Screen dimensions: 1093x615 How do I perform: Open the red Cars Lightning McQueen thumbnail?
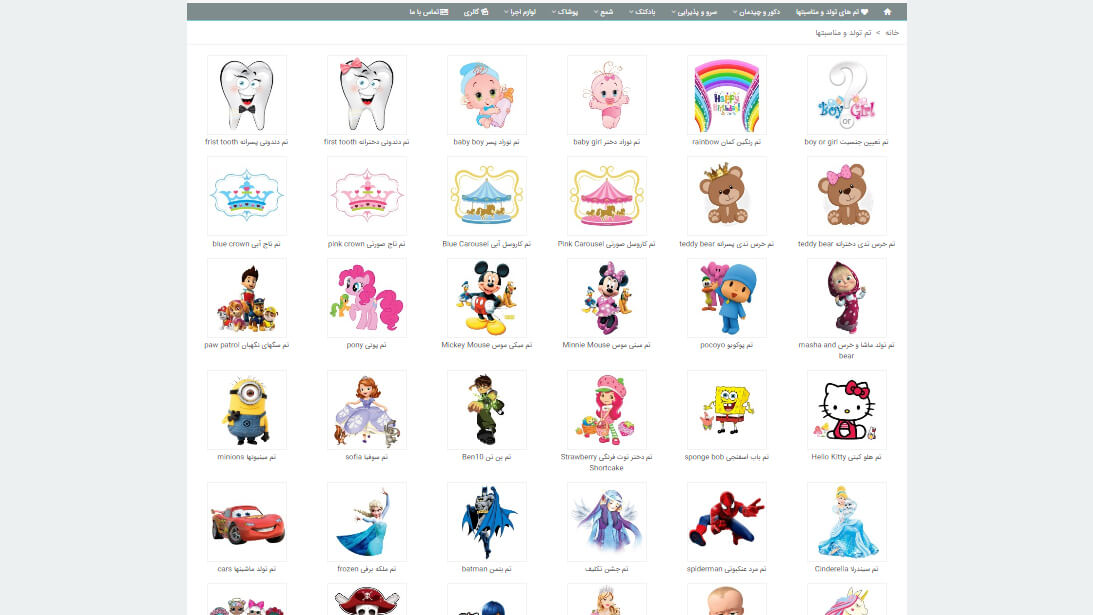tap(247, 522)
